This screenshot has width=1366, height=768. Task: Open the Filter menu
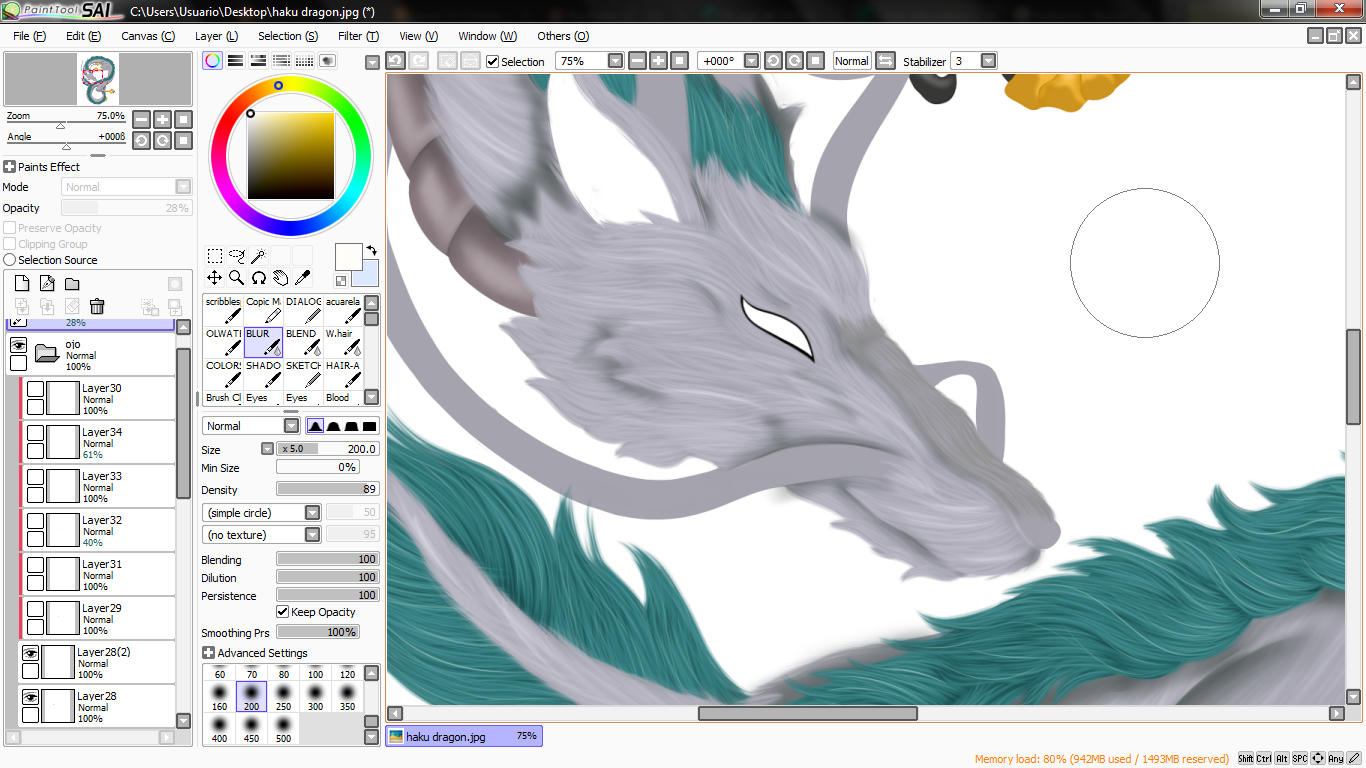point(358,36)
